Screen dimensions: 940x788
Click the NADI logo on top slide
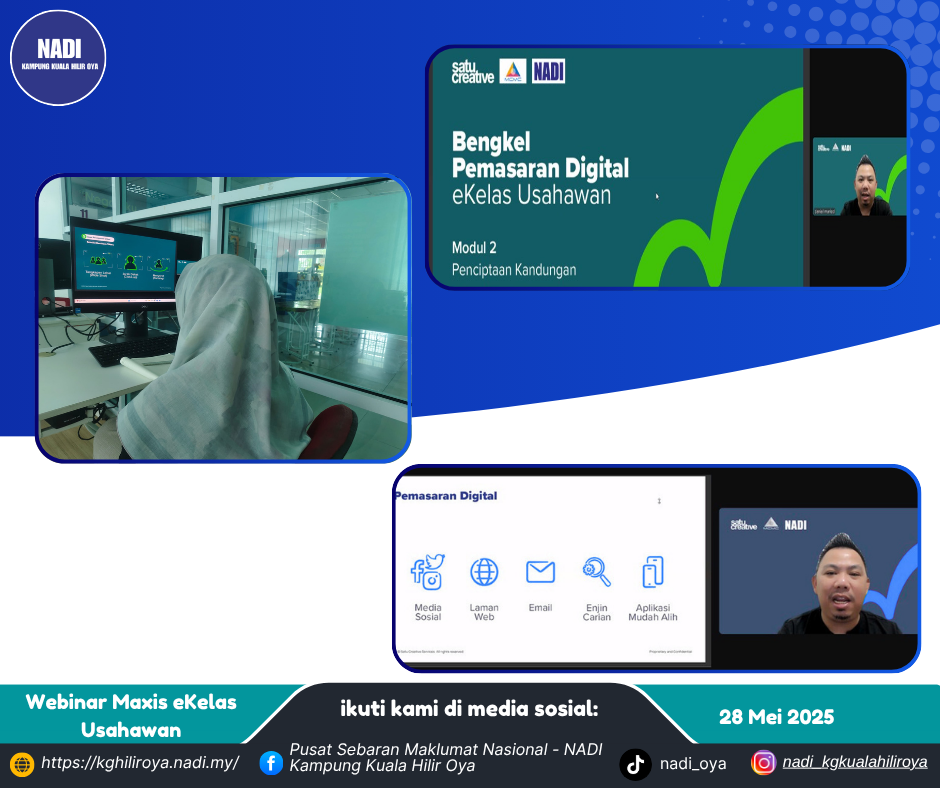coord(548,71)
